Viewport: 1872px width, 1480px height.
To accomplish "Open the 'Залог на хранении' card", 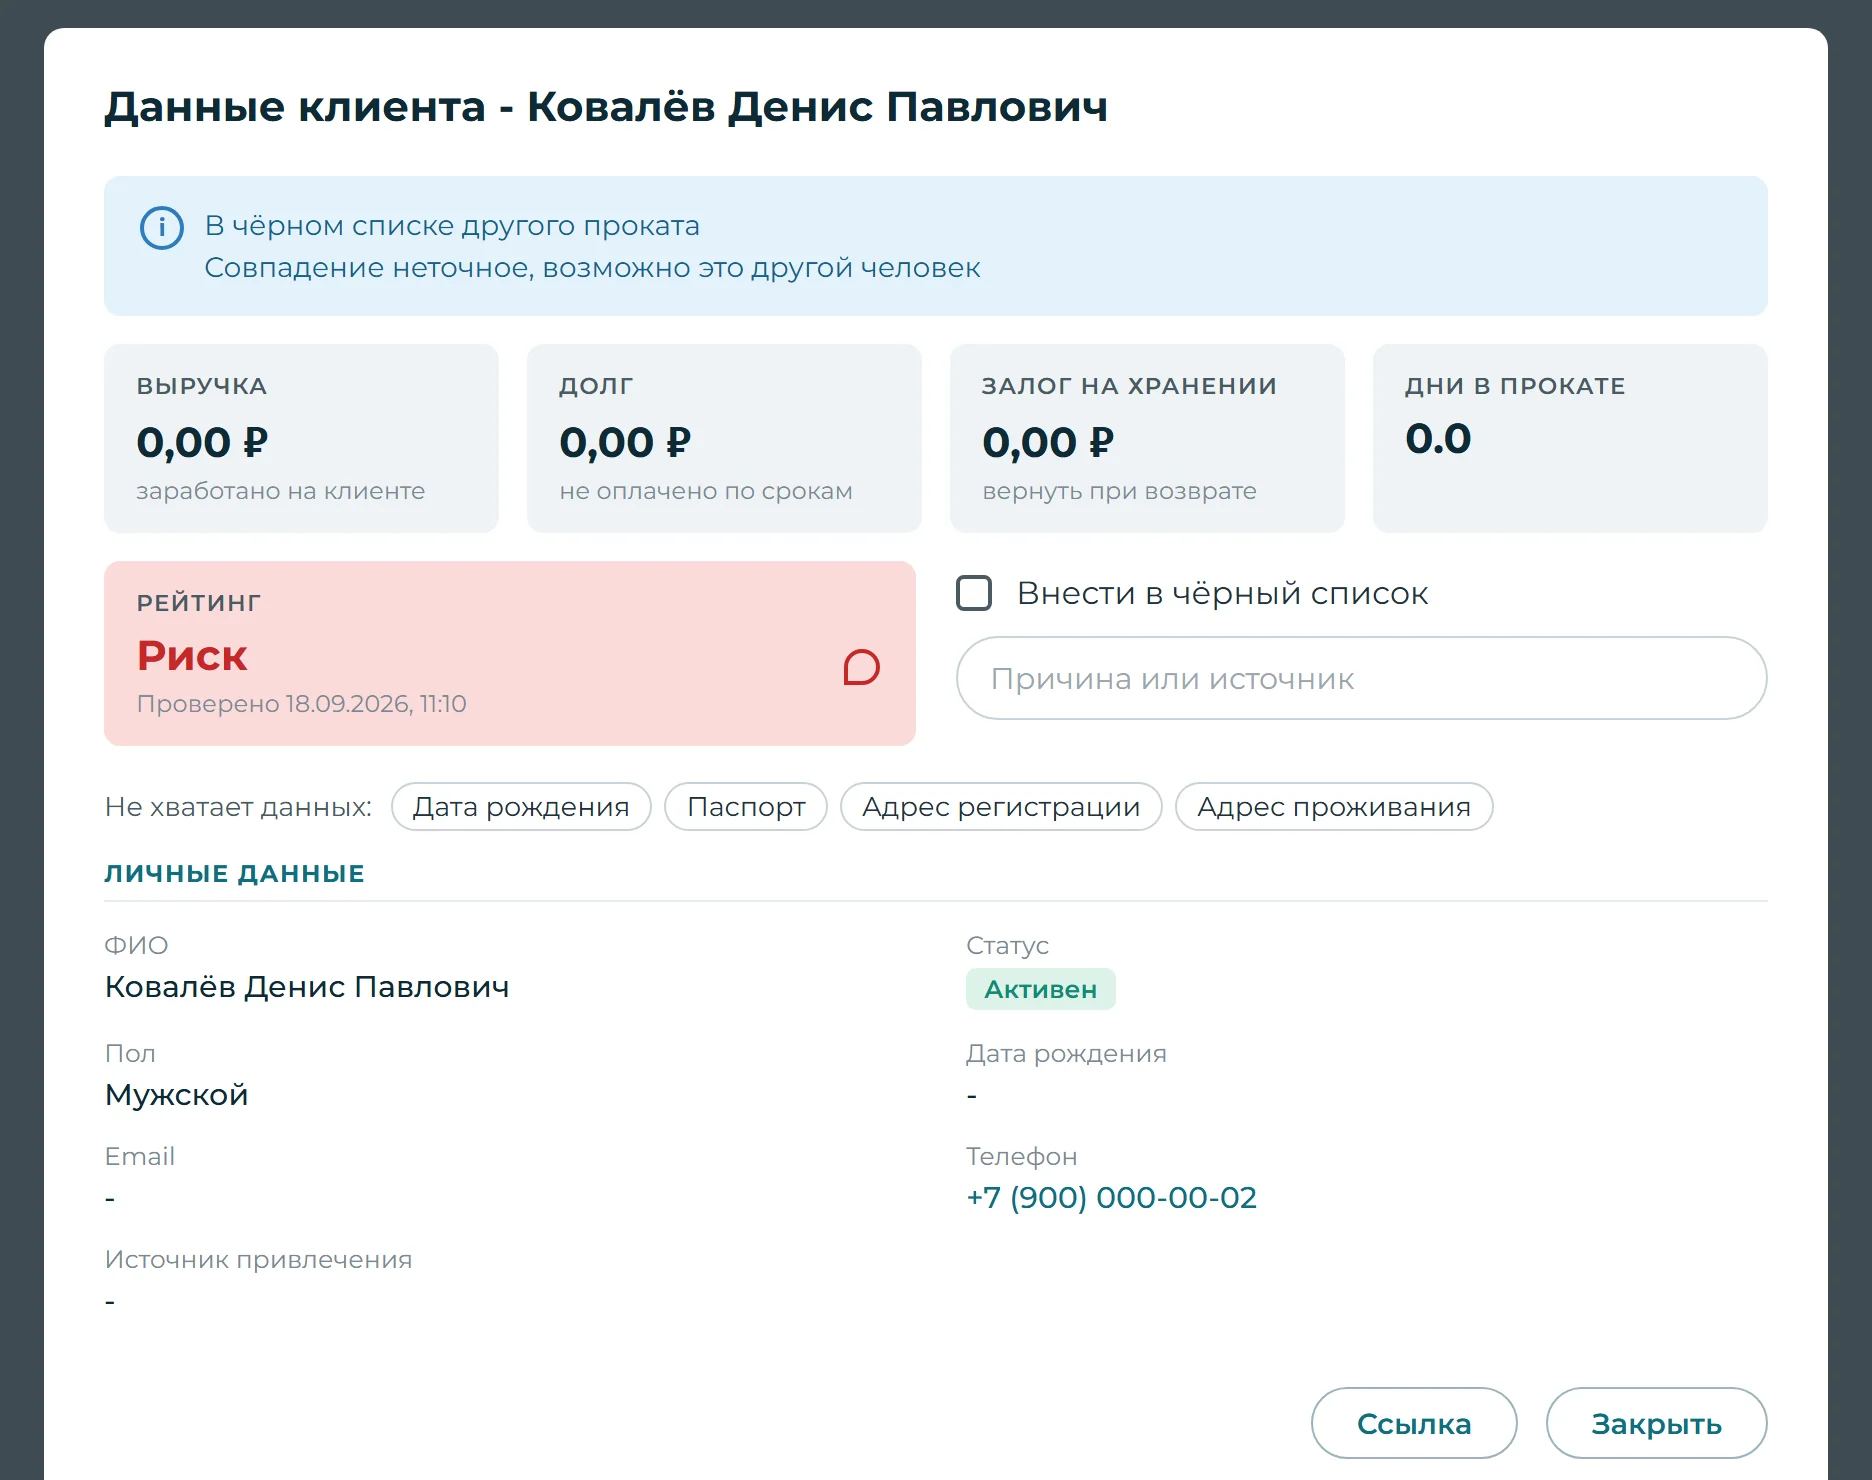I will pos(1147,438).
